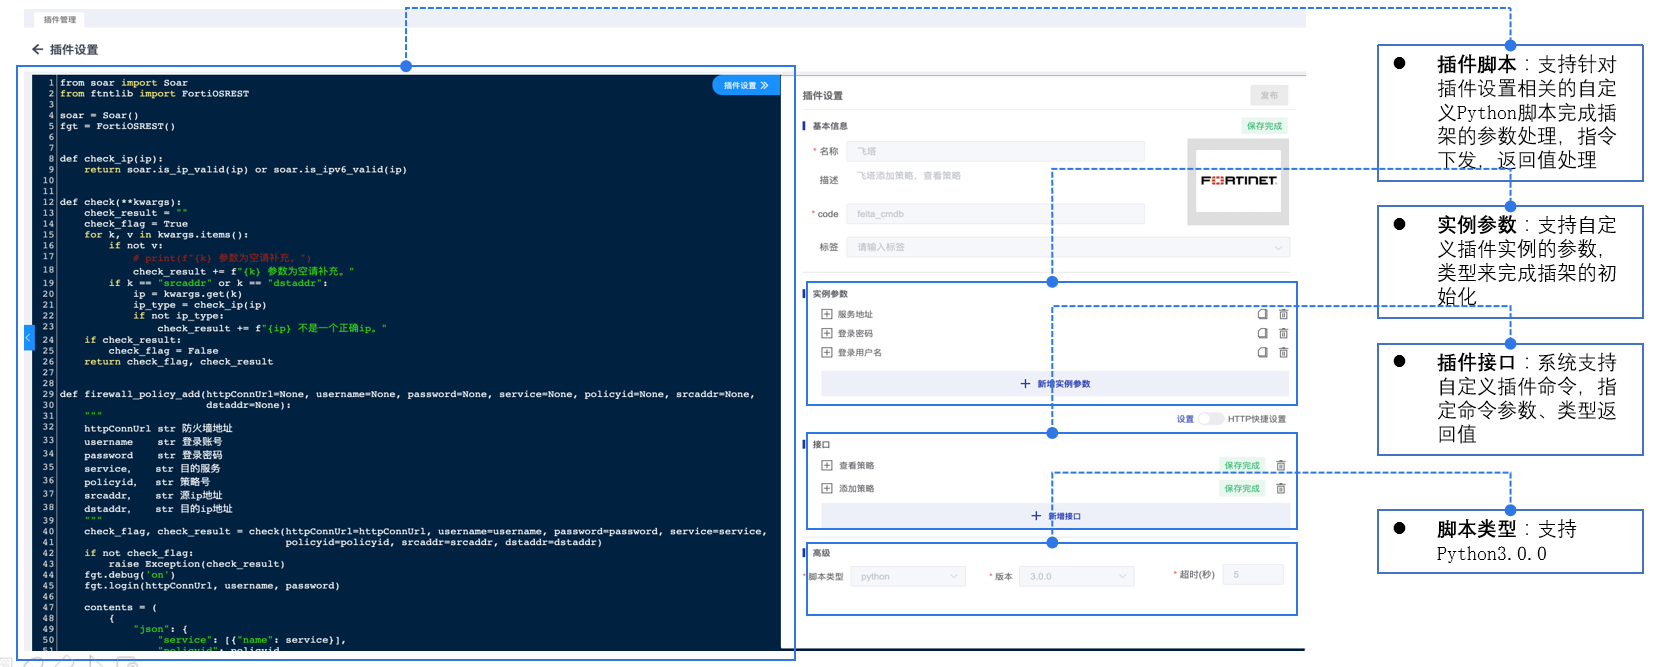The image size is (1659, 667).
Task: Click the 'def firewall_policy_add' code line
Action: pyautogui.click(x=407, y=394)
